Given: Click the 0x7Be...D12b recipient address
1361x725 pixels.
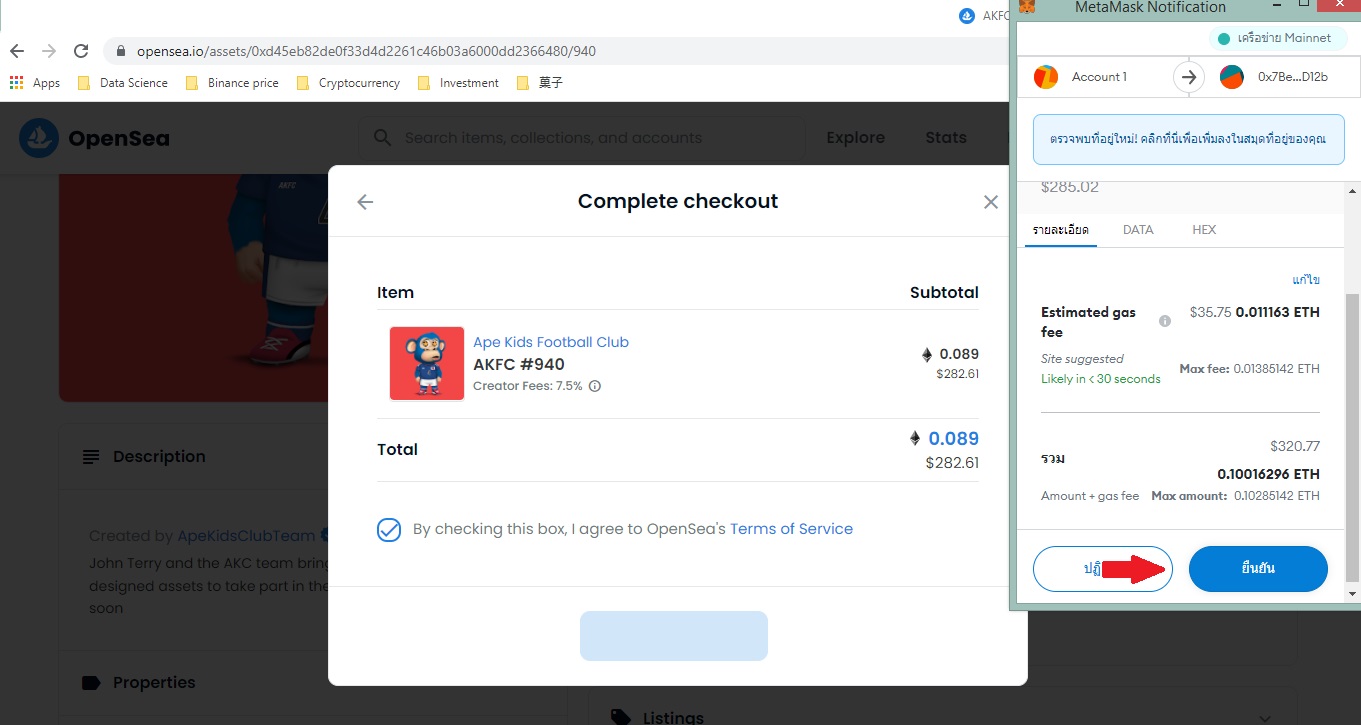Looking at the screenshot, I should 1293,77.
